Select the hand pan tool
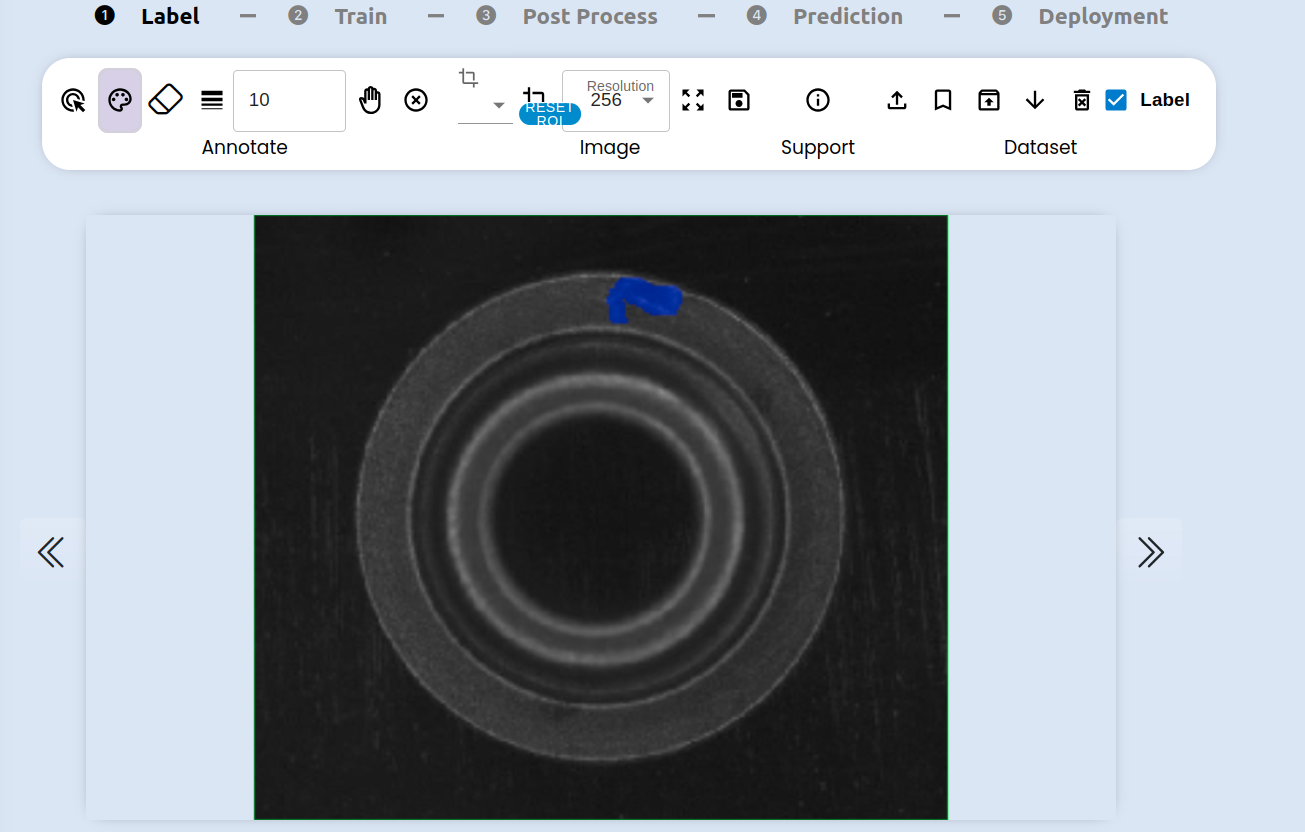 point(371,100)
